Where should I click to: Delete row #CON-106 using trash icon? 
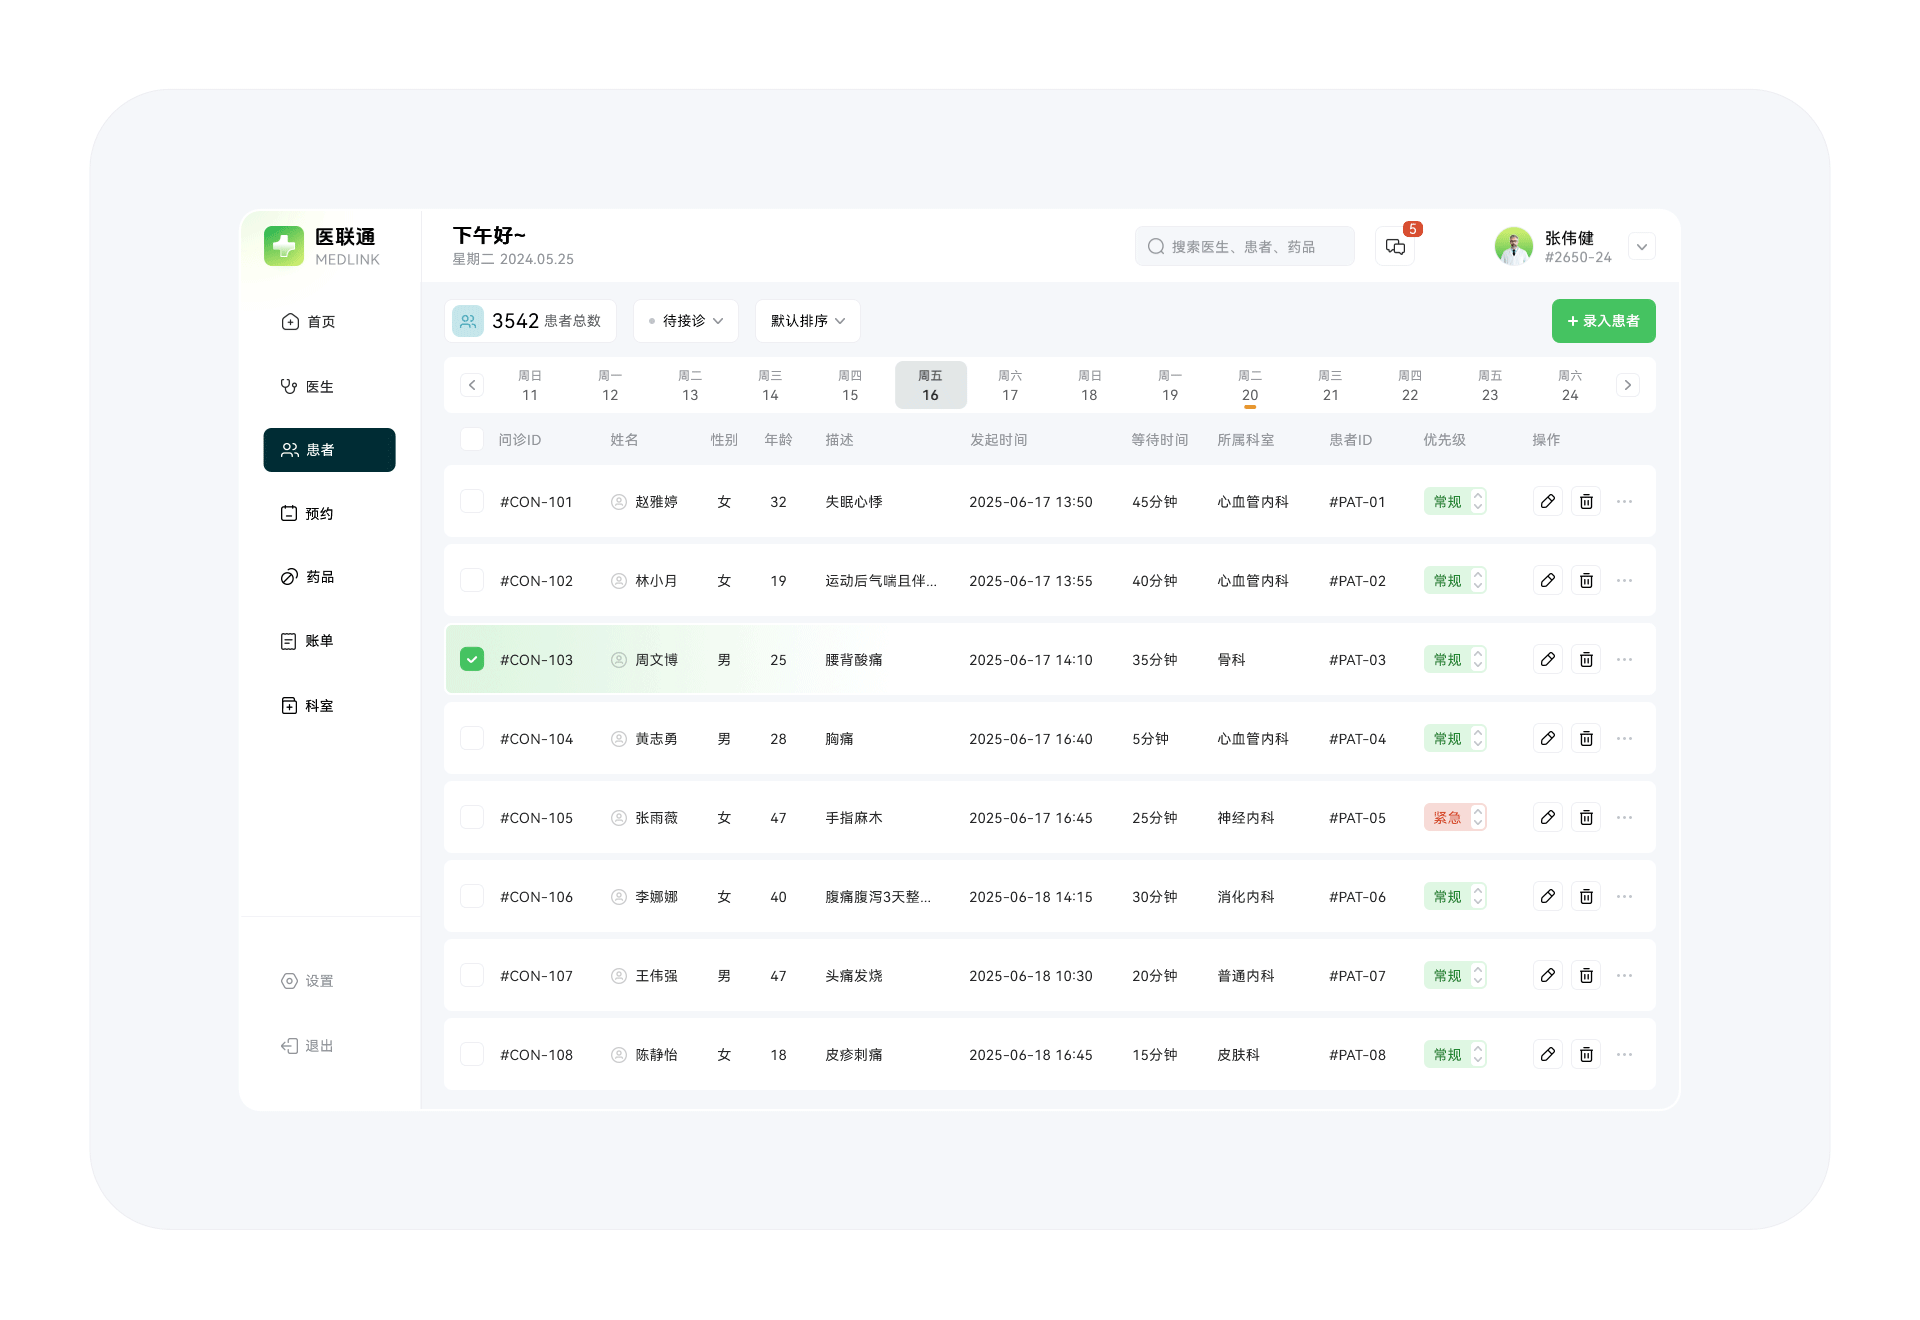pyautogui.click(x=1586, y=896)
